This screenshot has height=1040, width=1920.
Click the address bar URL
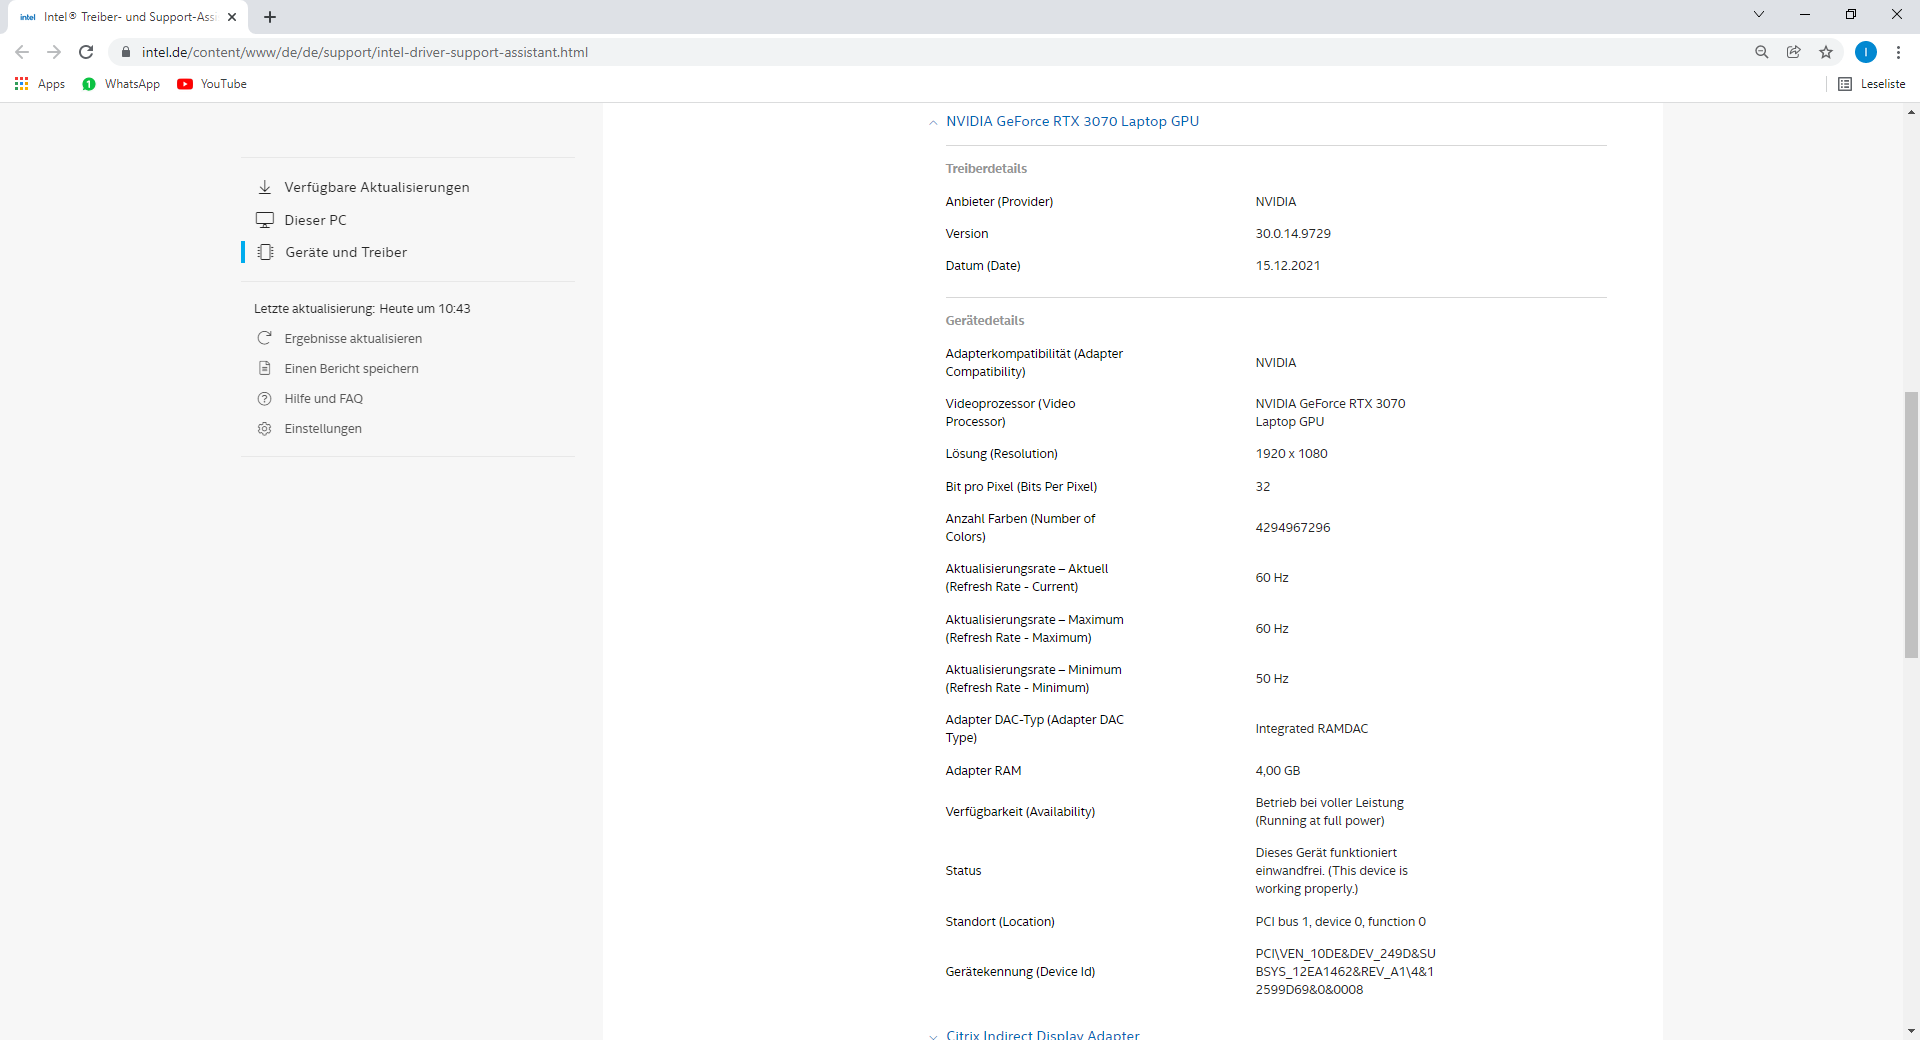365,52
